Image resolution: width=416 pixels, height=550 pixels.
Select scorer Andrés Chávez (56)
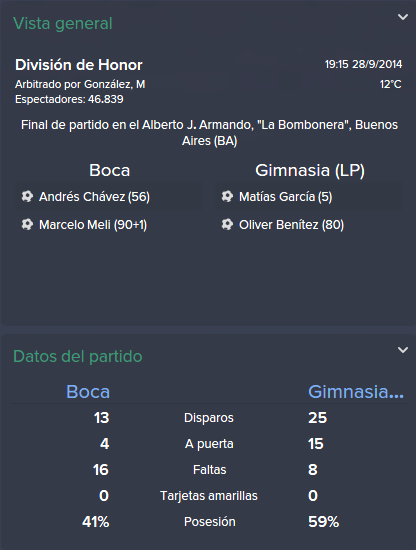point(94,197)
